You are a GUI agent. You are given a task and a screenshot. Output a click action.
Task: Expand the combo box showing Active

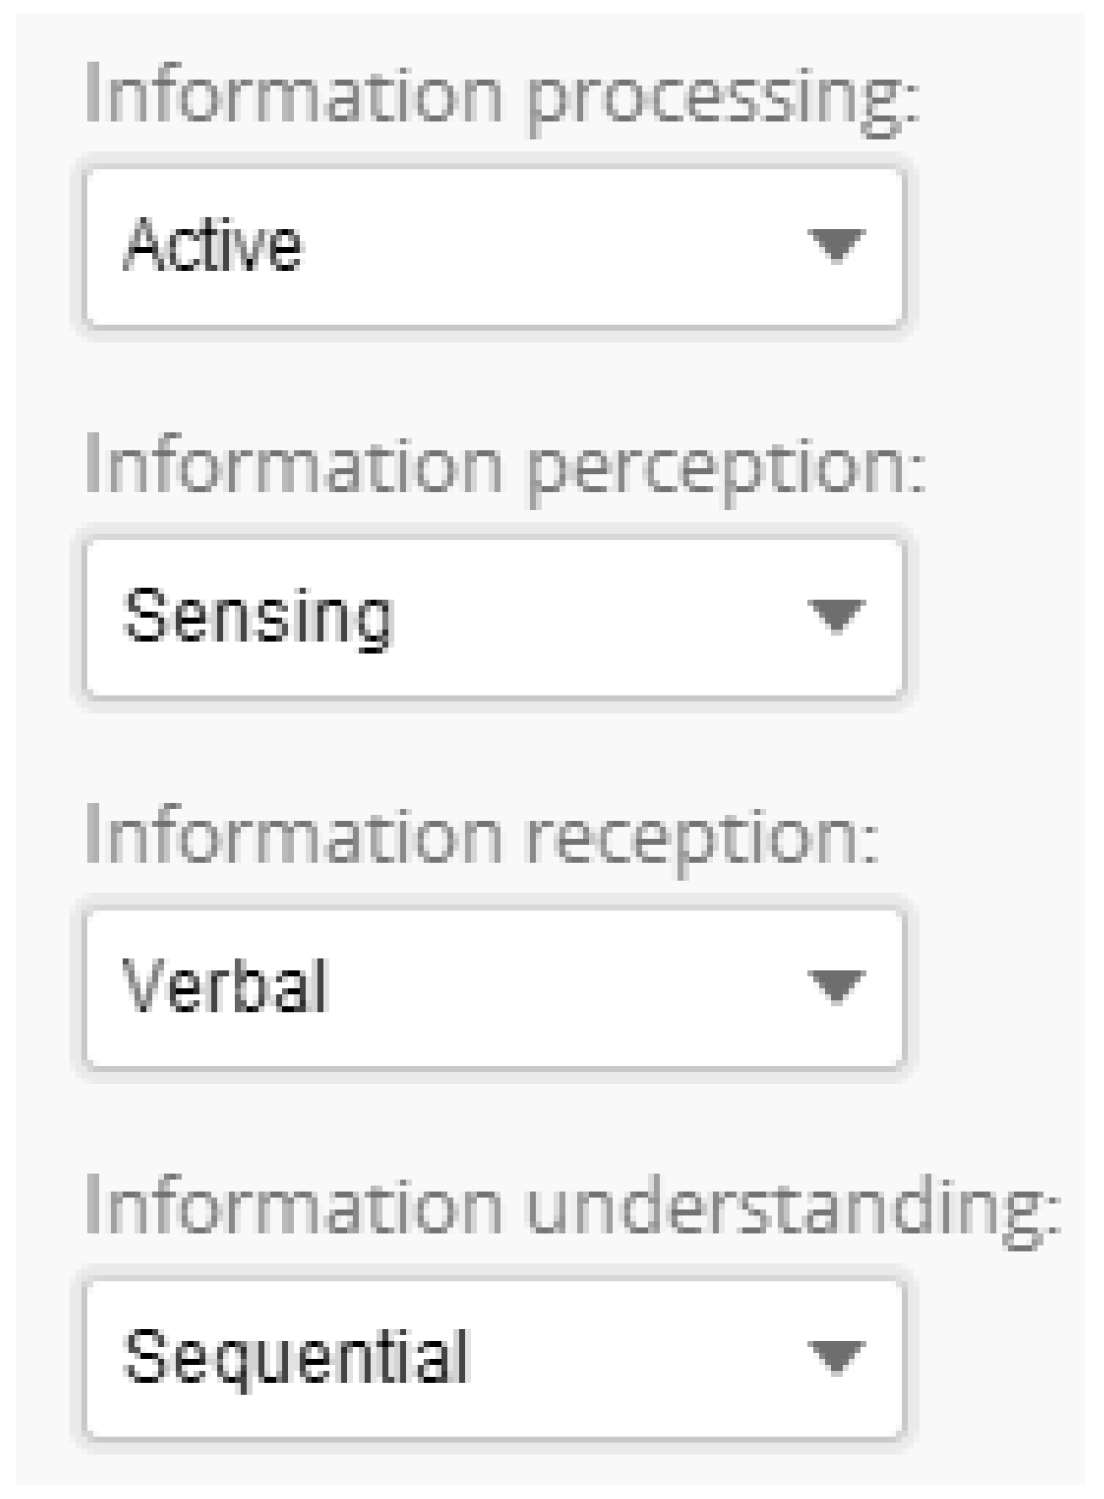[x=494, y=246]
